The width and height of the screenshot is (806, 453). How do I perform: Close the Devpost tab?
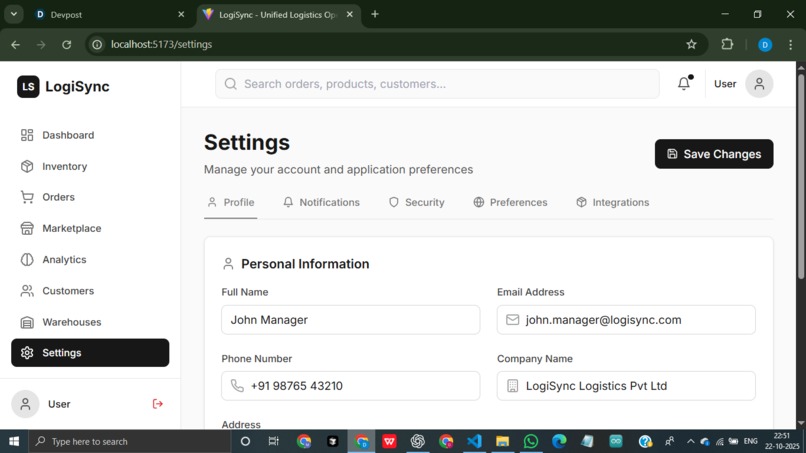click(x=181, y=14)
